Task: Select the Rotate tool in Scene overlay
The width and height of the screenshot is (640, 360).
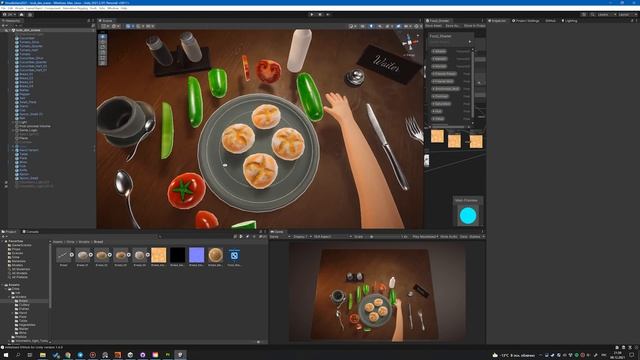Action: (x=102, y=47)
